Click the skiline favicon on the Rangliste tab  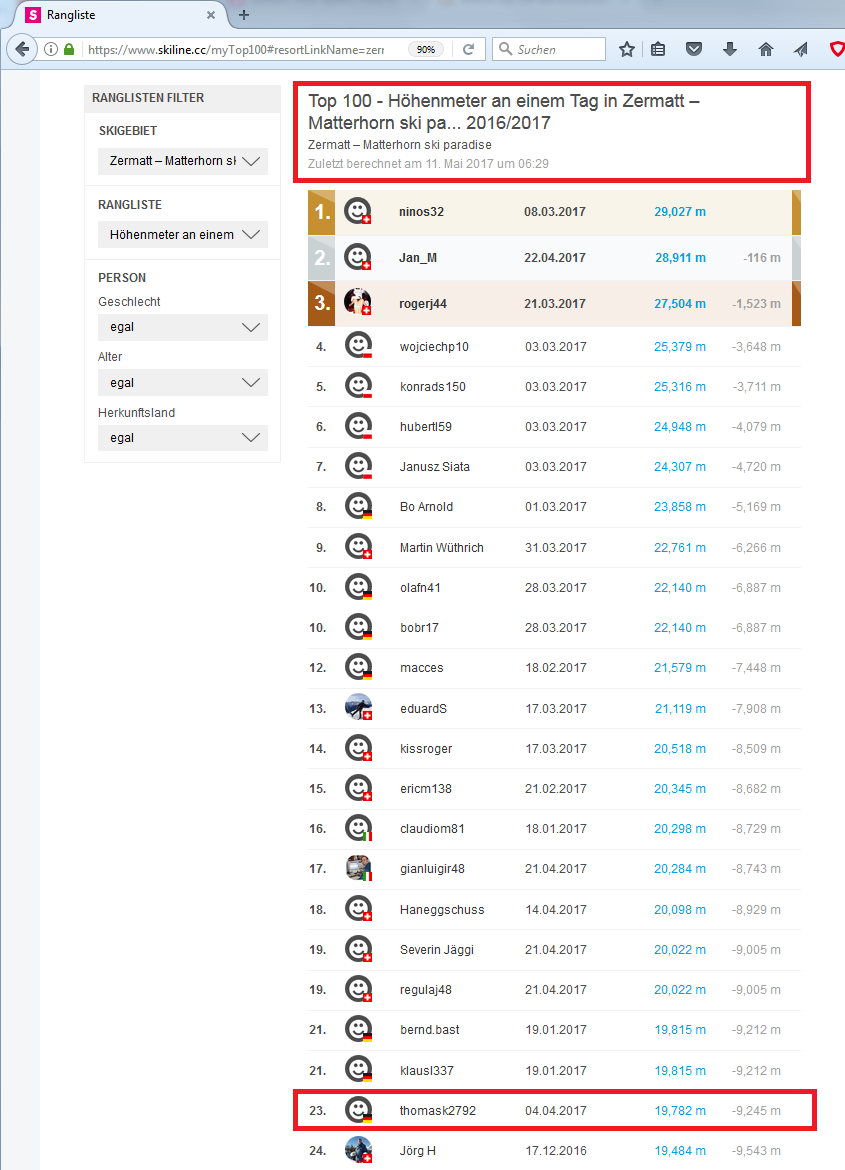33,15
